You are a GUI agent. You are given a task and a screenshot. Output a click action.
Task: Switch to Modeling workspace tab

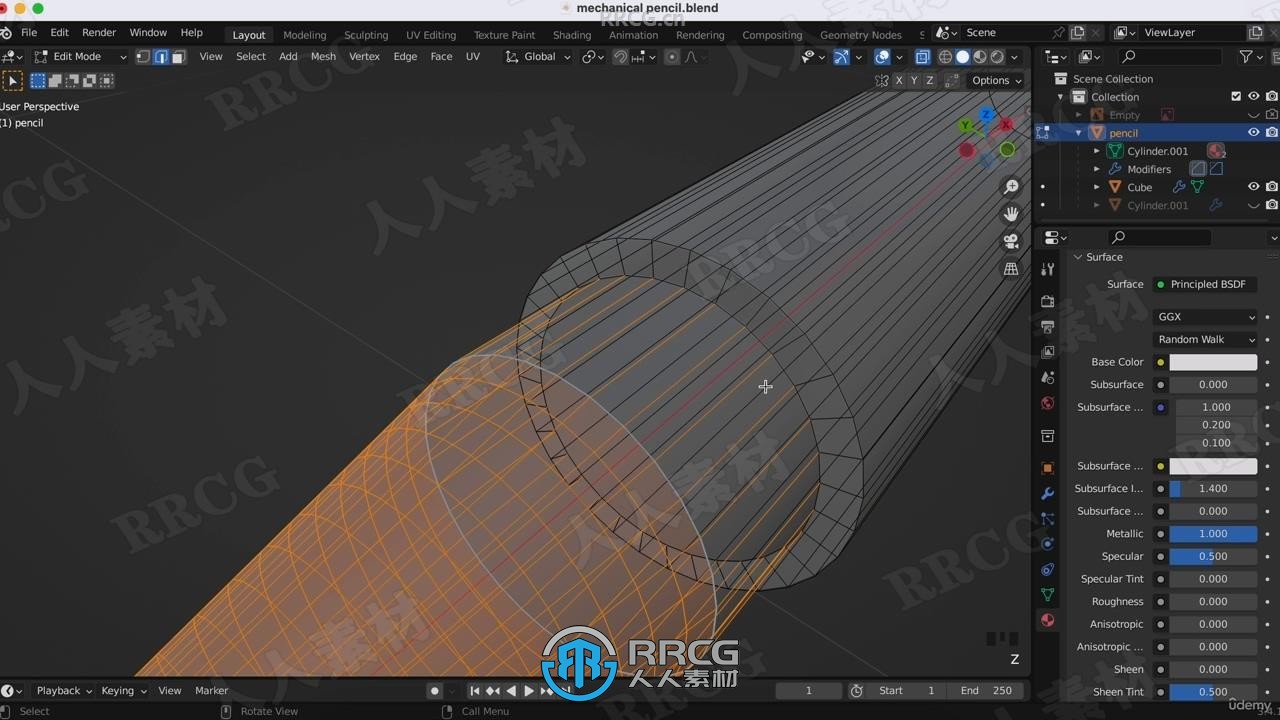click(x=304, y=35)
